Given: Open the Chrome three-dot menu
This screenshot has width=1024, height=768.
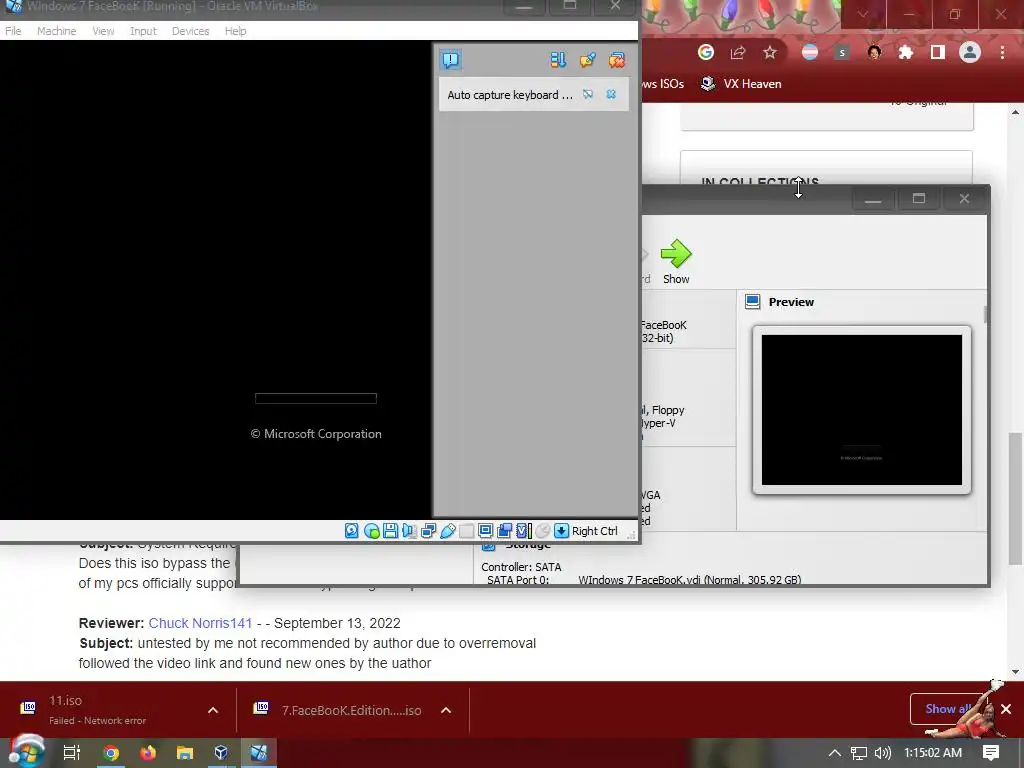Looking at the screenshot, I should 1002,52.
